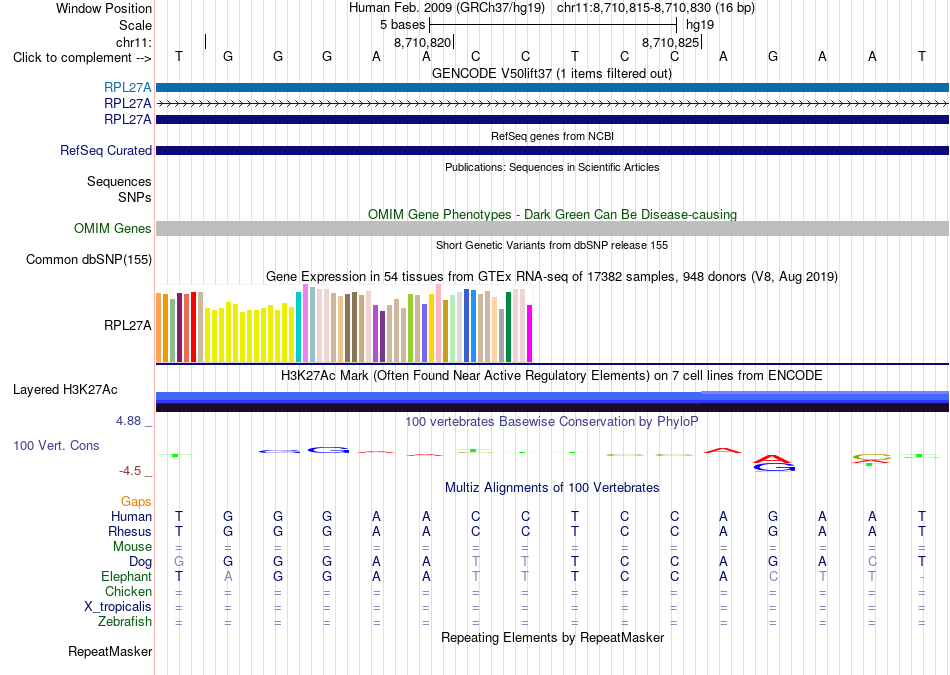Click the chr11:8,710,815-8,710,830 (16 bp) position text
Screen dimensions: 950x675
(x=656, y=8)
